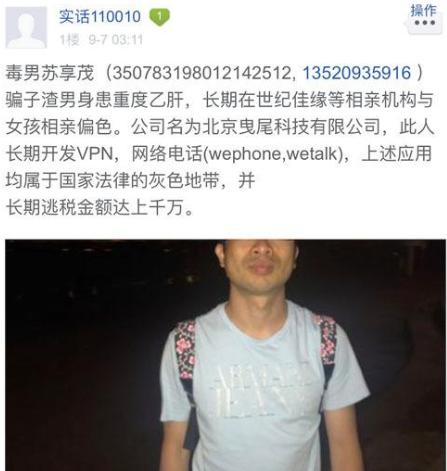Screen dimensions: 447x471
Task: Tap the 相亲机构 wording in the post
Action: pos(380,100)
